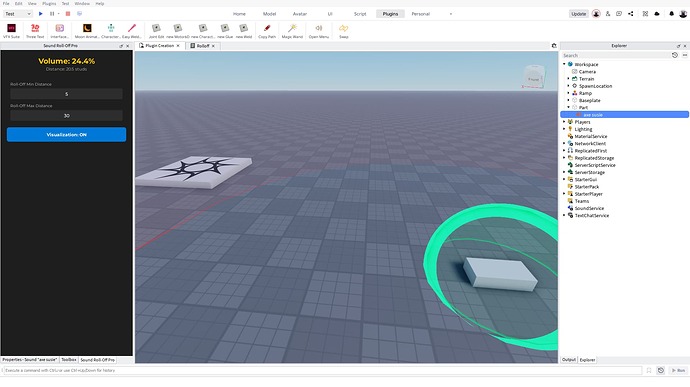
Task: Open the File menu
Action: pos(6,4)
